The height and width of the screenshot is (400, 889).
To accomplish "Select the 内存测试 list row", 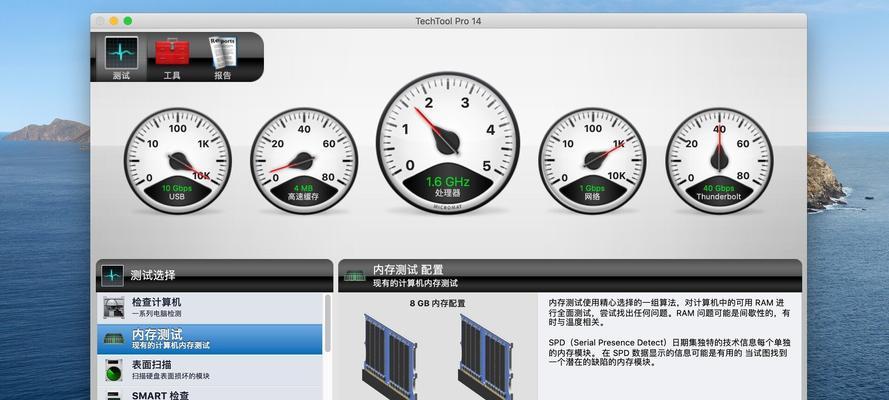I will pos(210,339).
